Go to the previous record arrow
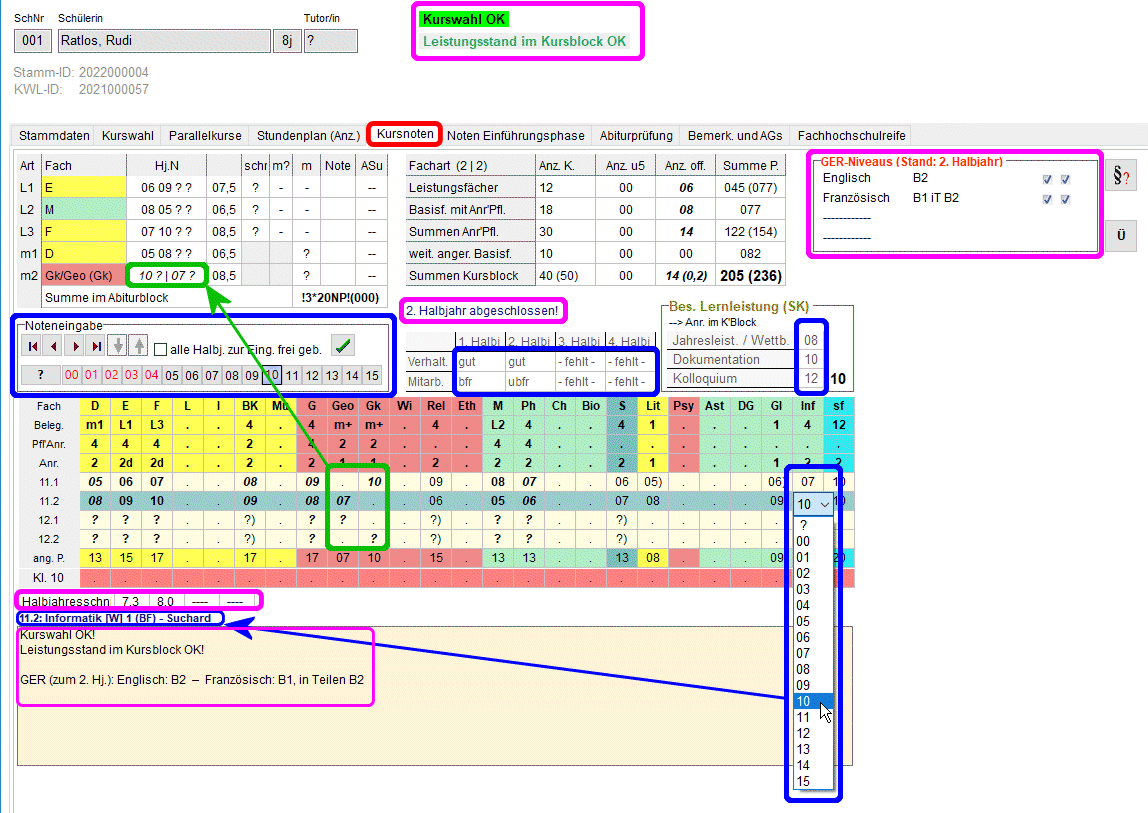The width and height of the screenshot is (1148, 813). tap(54, 346)
